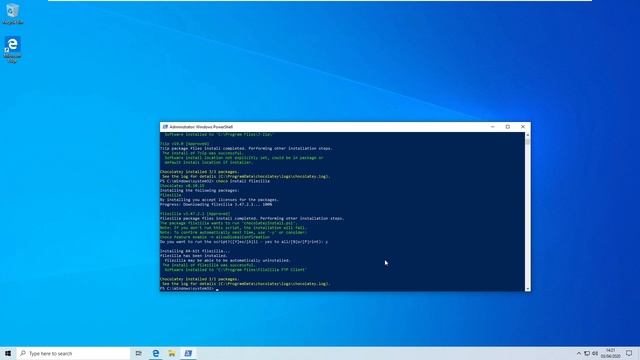Click the 'choco install filezilla' command line

(x=215, y=181)
